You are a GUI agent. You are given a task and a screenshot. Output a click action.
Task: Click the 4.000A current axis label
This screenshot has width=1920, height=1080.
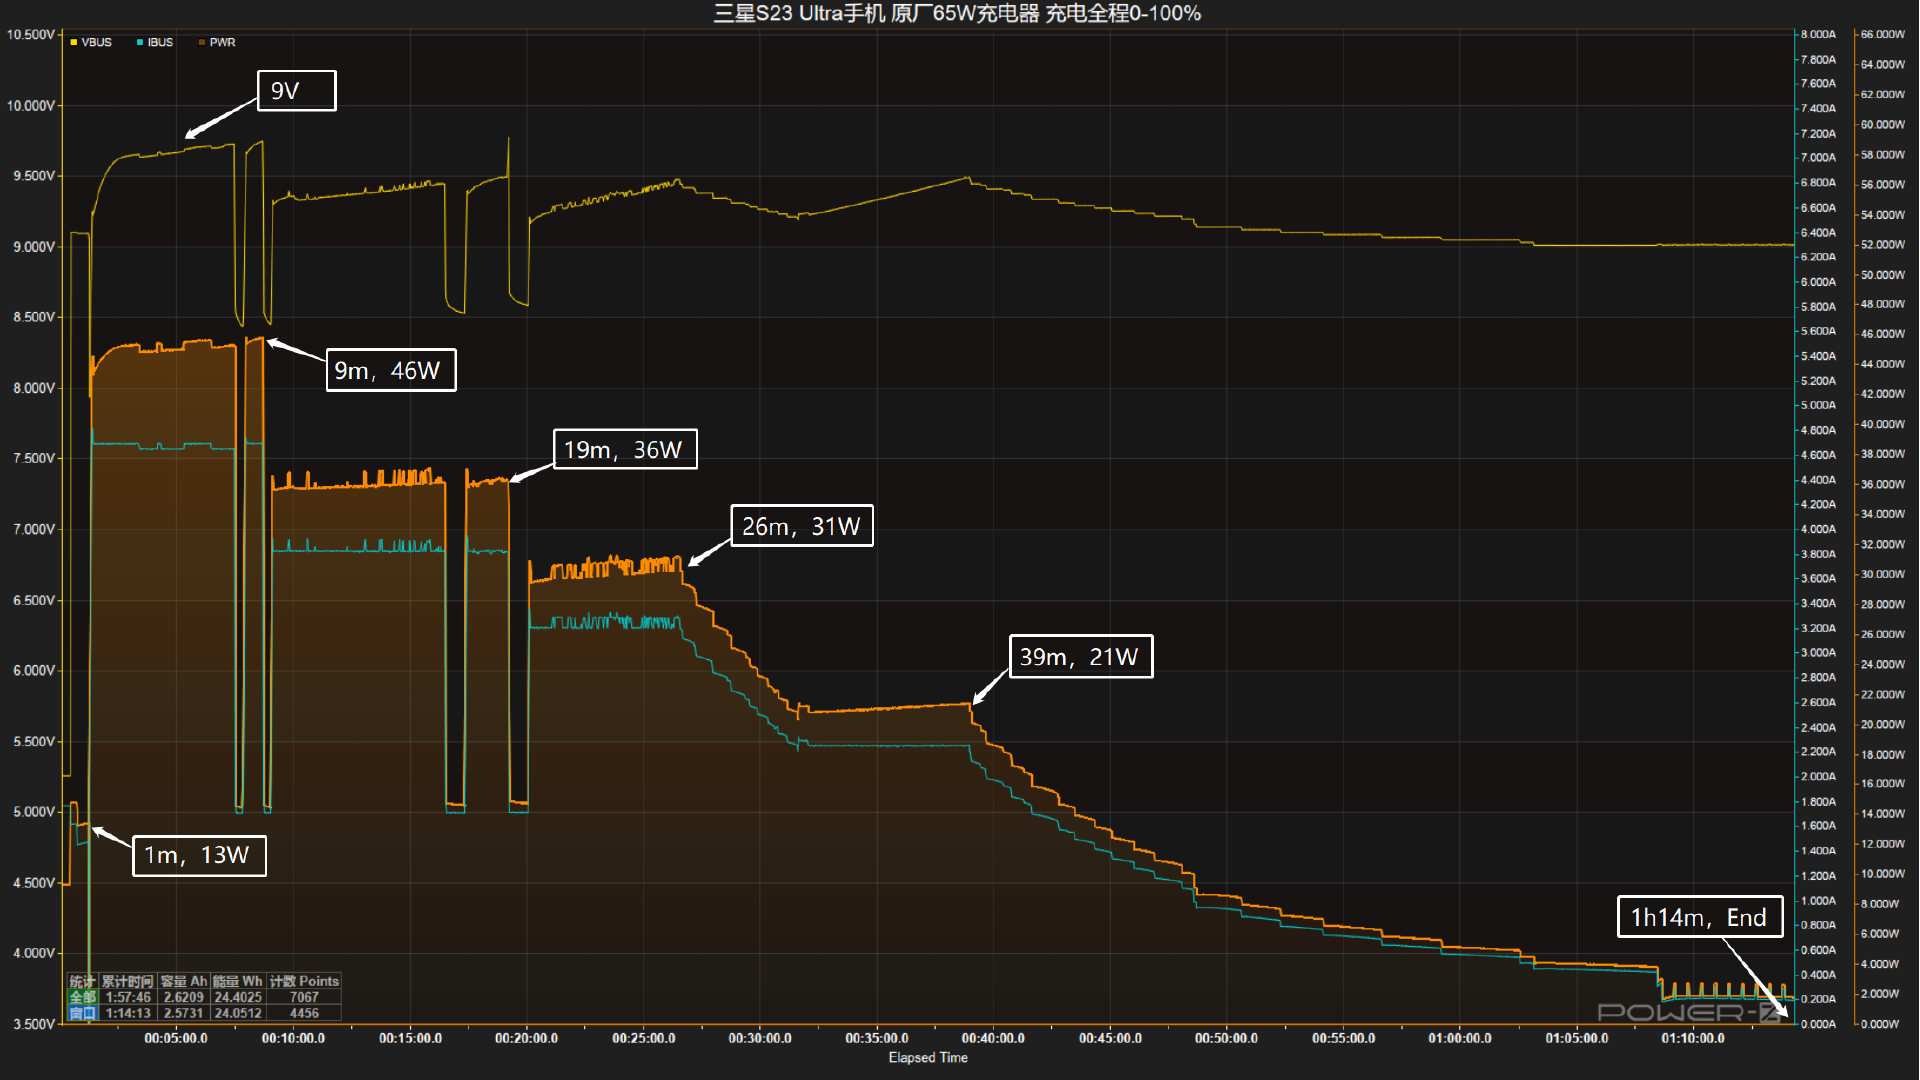pos(1818,529)
